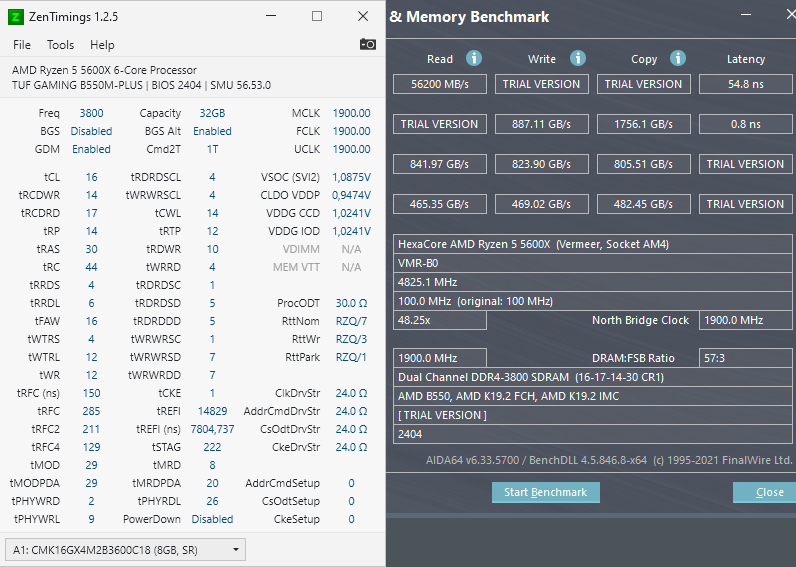
Task: Click the Copy info icon in AIDA64
Action: point(678,58)
